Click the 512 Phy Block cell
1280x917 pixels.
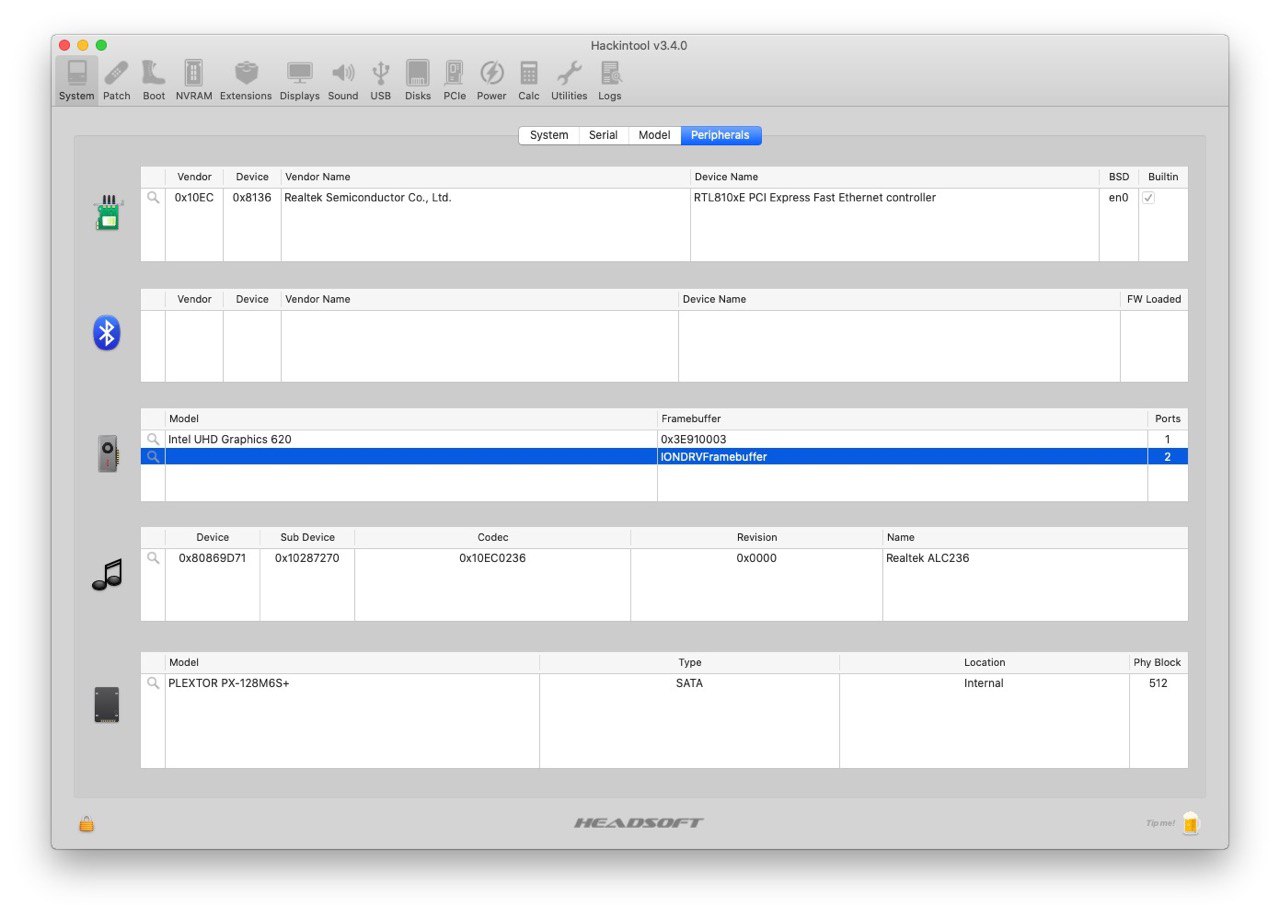coord(1158,683)
